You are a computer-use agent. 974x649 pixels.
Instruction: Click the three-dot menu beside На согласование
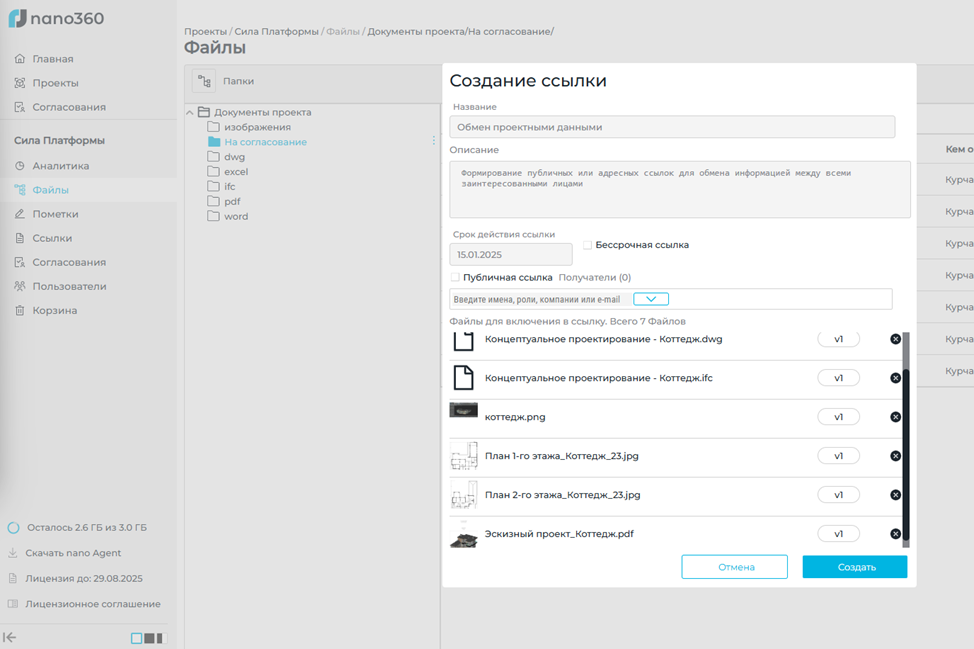tap(433, 141)
